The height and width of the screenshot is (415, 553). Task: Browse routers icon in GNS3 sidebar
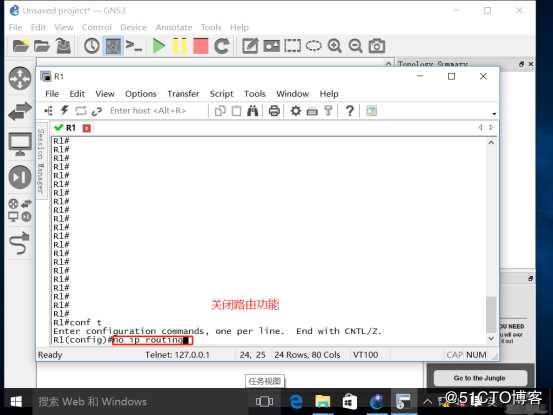pyautogui.click(x=20, y=78)
